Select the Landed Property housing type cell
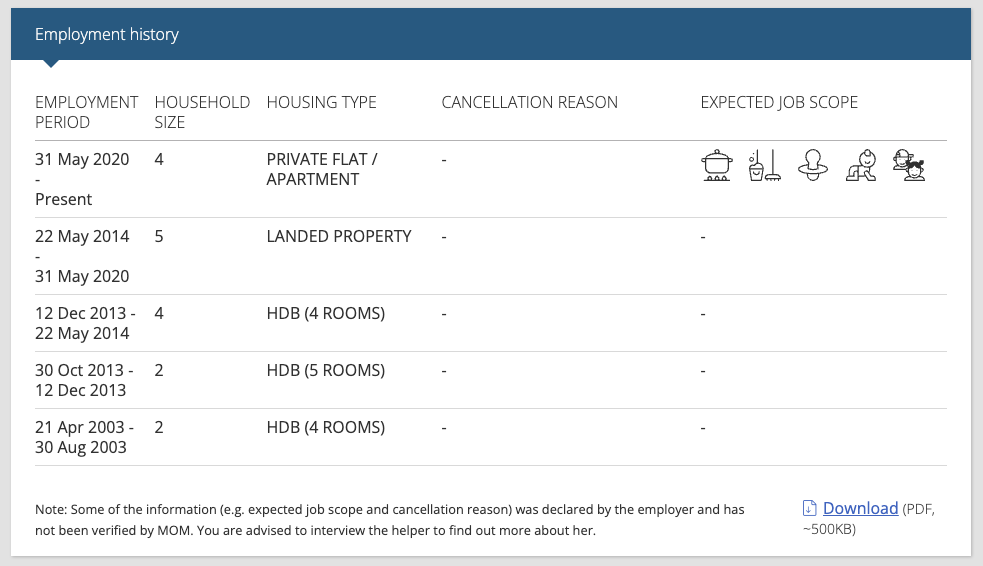The width and height of the screenshot is (983, 566). tap(339, 236)
